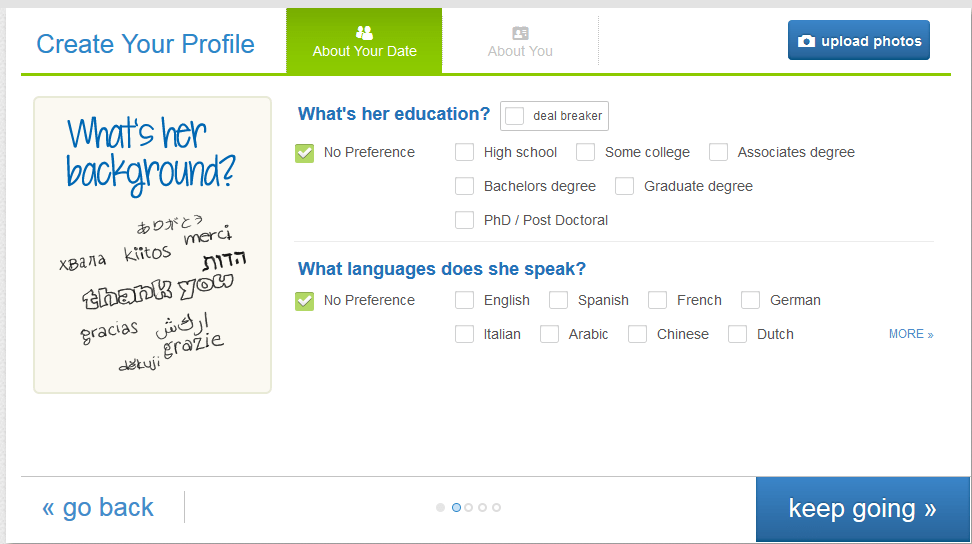Uncheck No Preference for education
Screen dimensions: 972x544
pos(305,153)
